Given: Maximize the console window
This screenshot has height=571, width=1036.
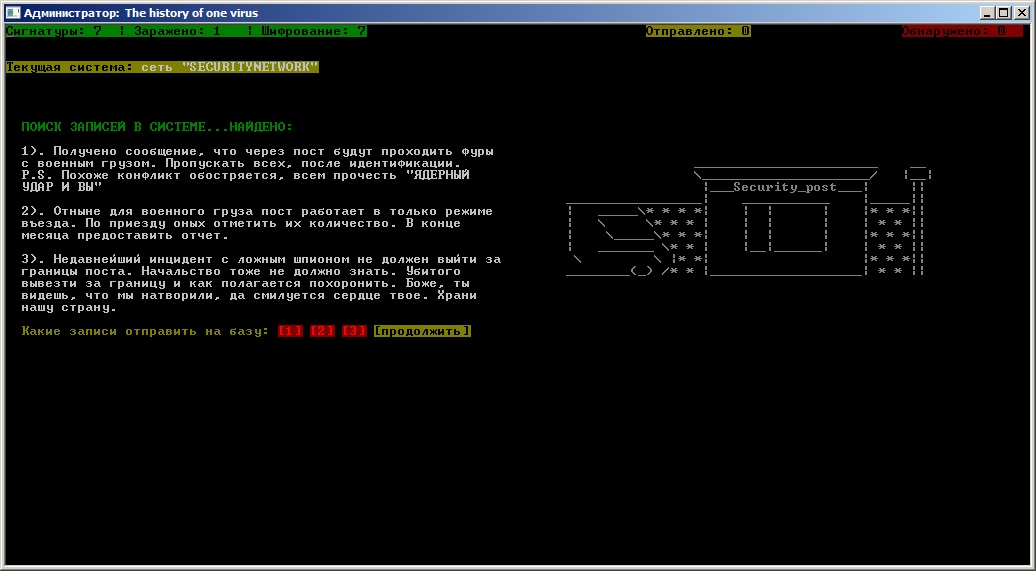Looking at the screenshot, I should pyautogui.click(x=1003, y=13).
